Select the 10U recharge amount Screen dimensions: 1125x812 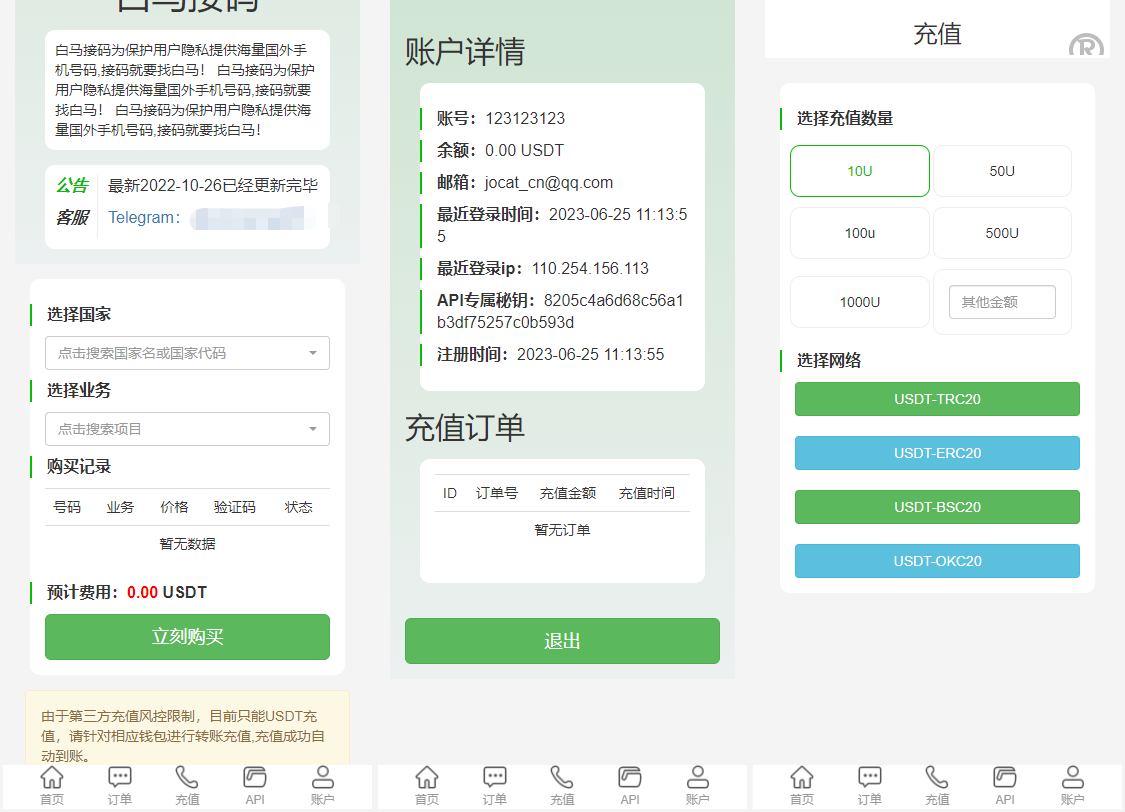[x=860, y=171]
